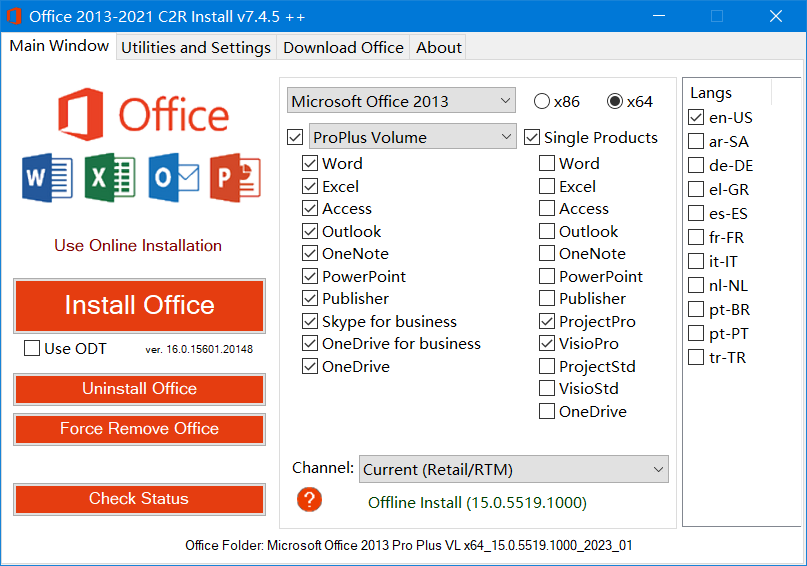Image resolution: width=807 pixels, height=566 pixels.
Task: Click the Outlook app icon
Action: (x=173, y=178)
